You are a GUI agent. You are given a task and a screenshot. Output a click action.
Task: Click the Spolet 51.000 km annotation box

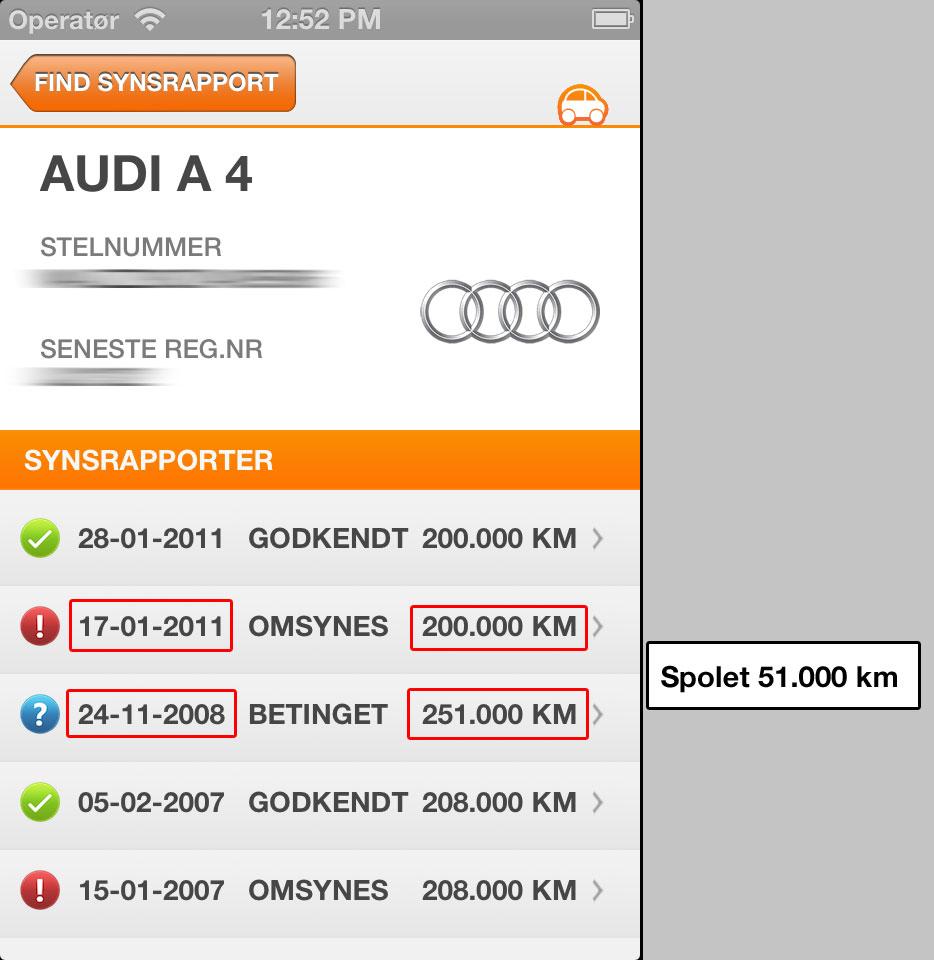783,675
